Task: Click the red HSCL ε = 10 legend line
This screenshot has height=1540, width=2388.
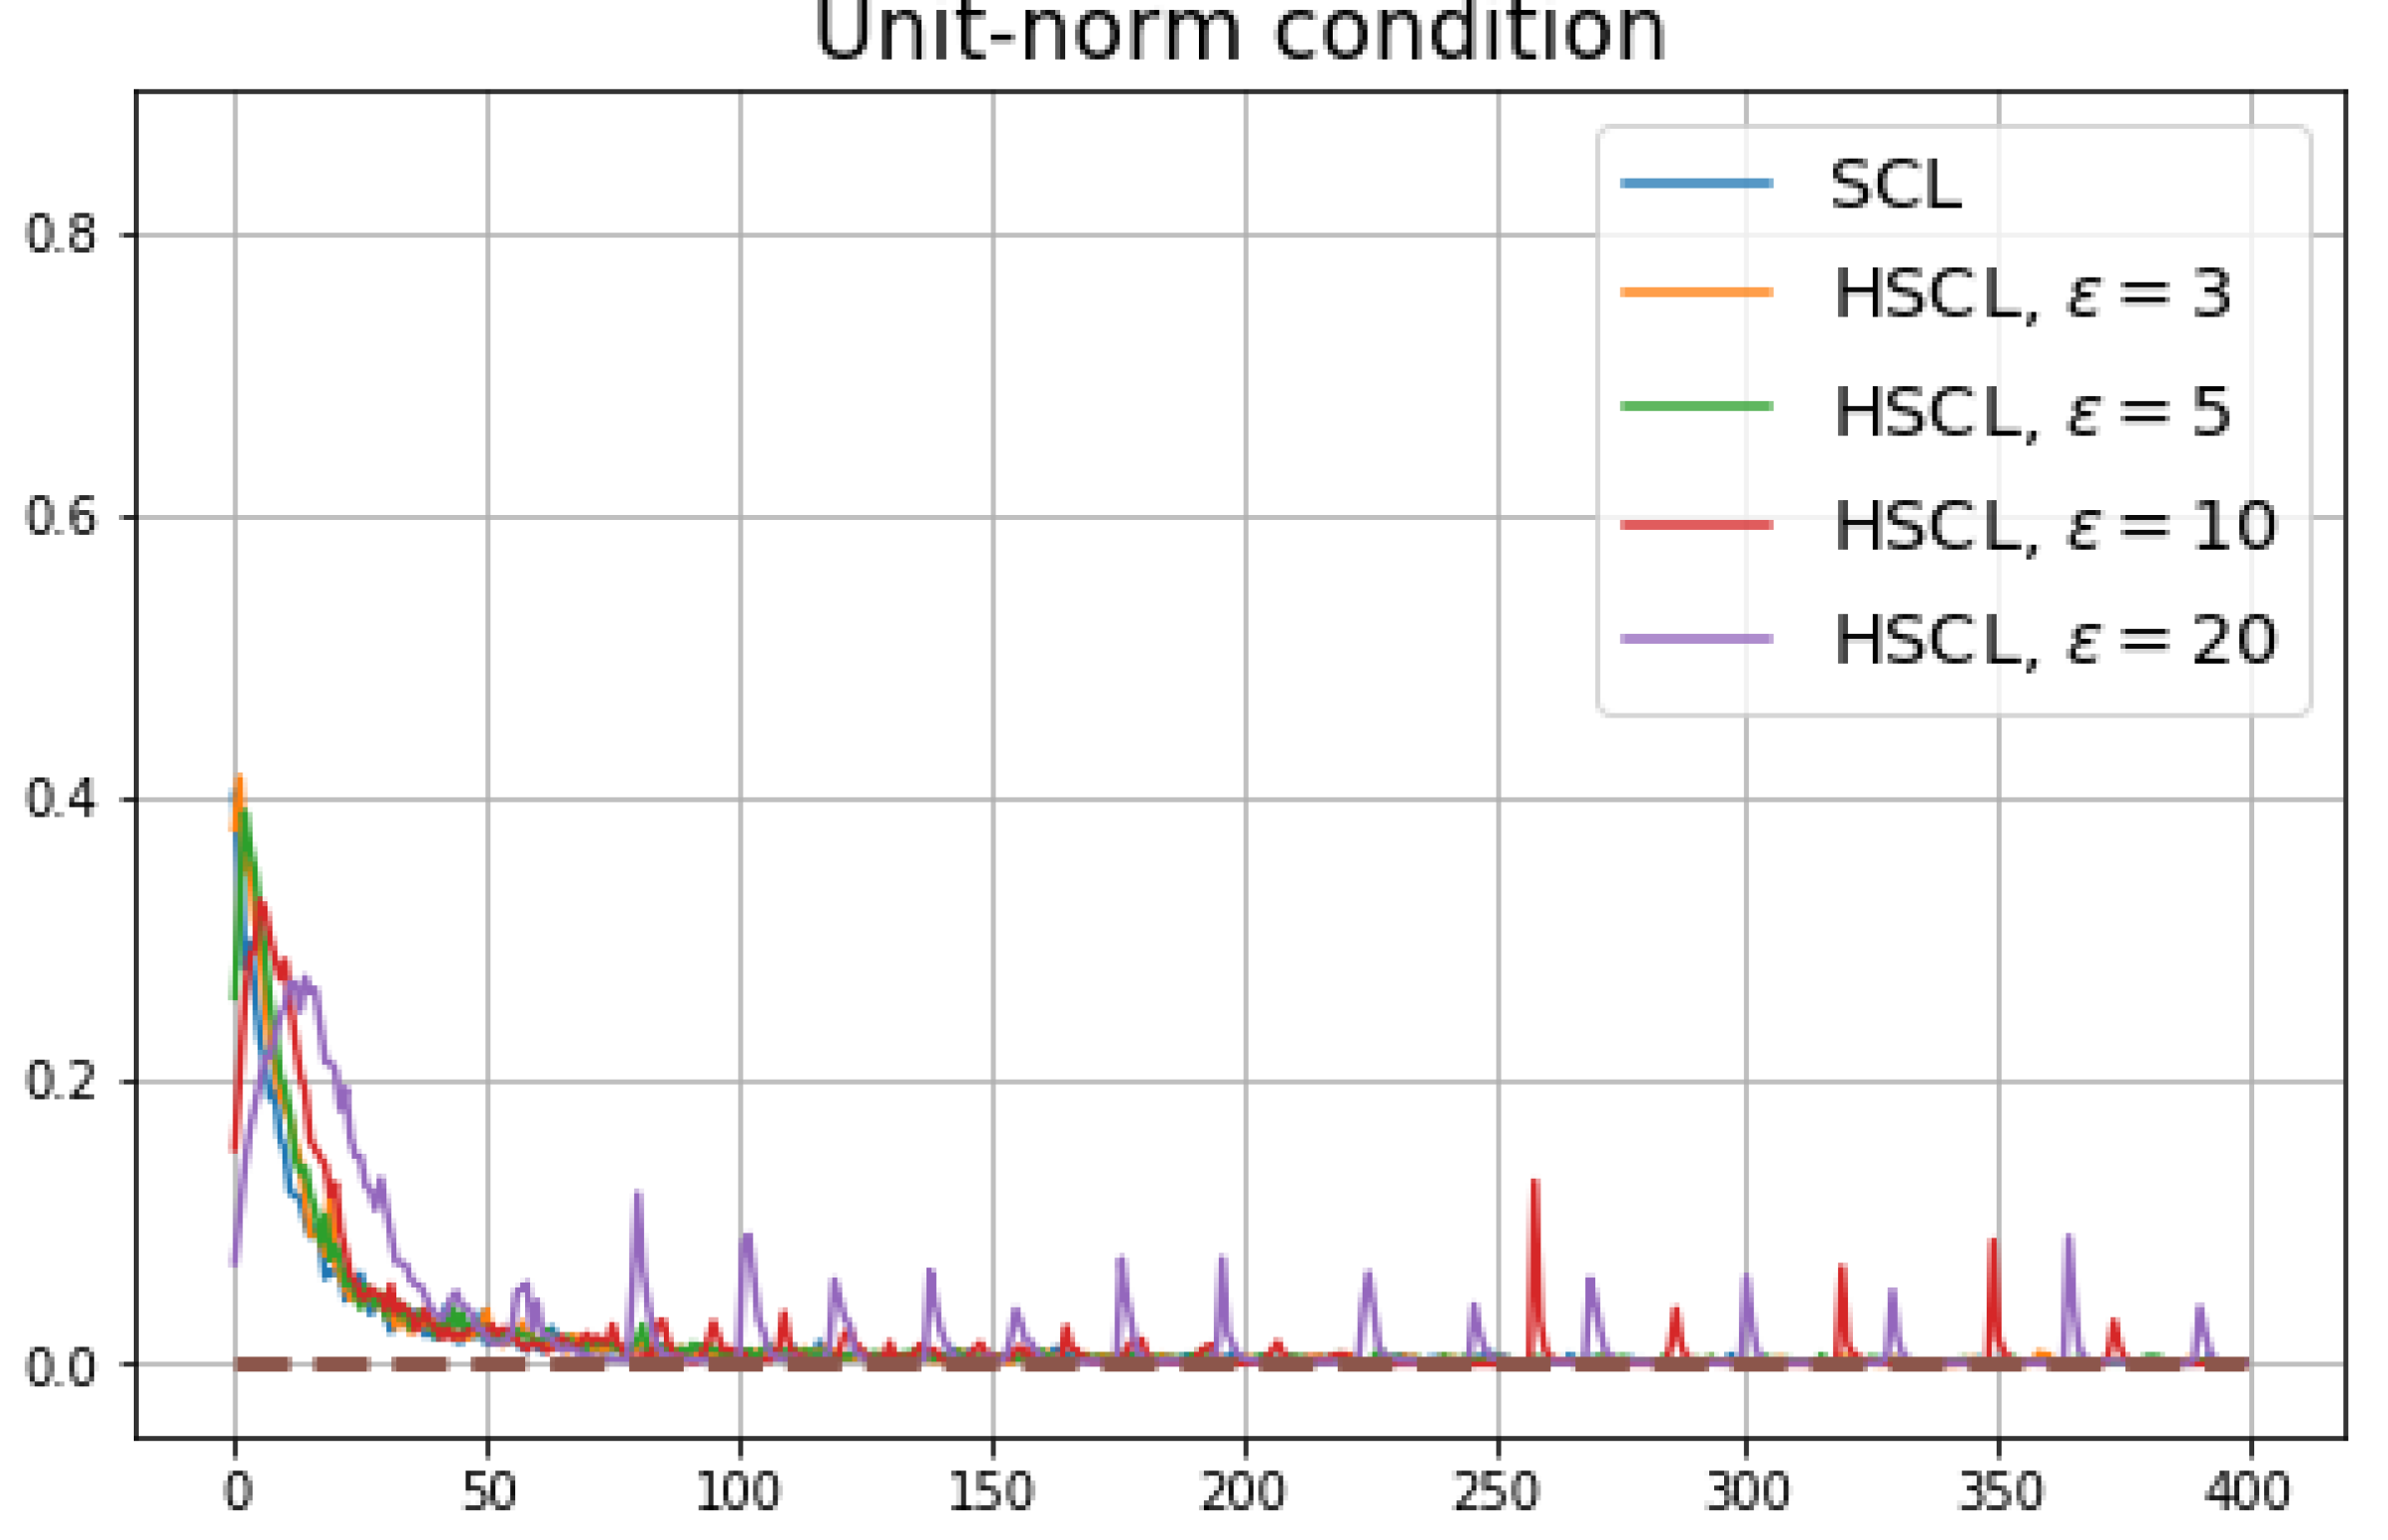Action: click(1696, 525)
